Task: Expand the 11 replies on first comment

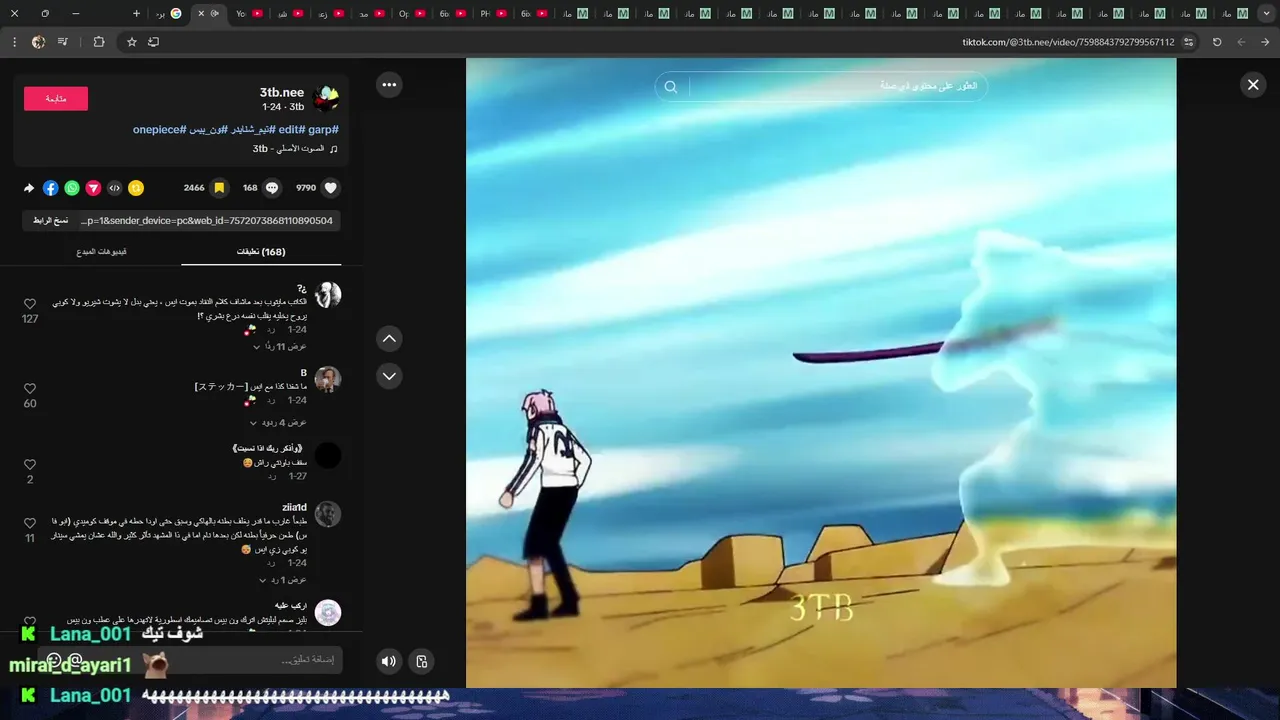Action: (x=280, y=346)
